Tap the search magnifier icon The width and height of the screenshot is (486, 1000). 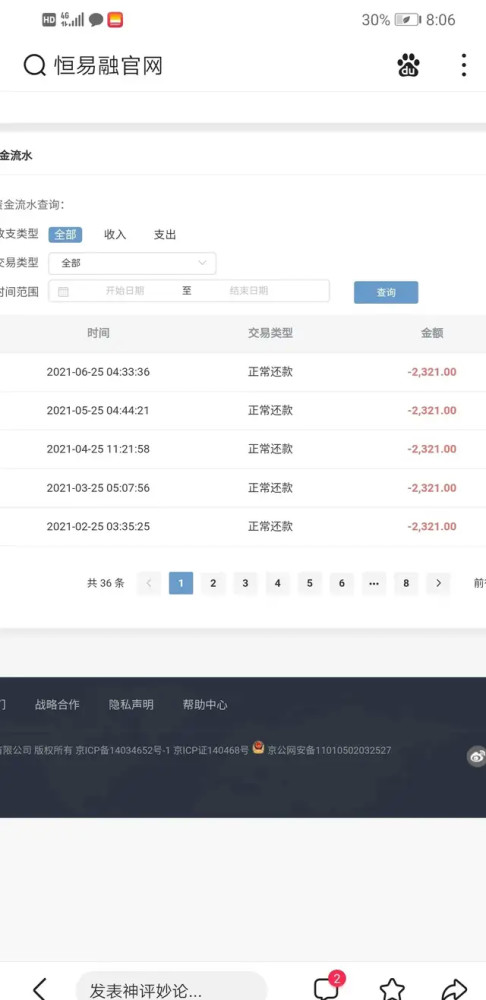tap(34, 65)
